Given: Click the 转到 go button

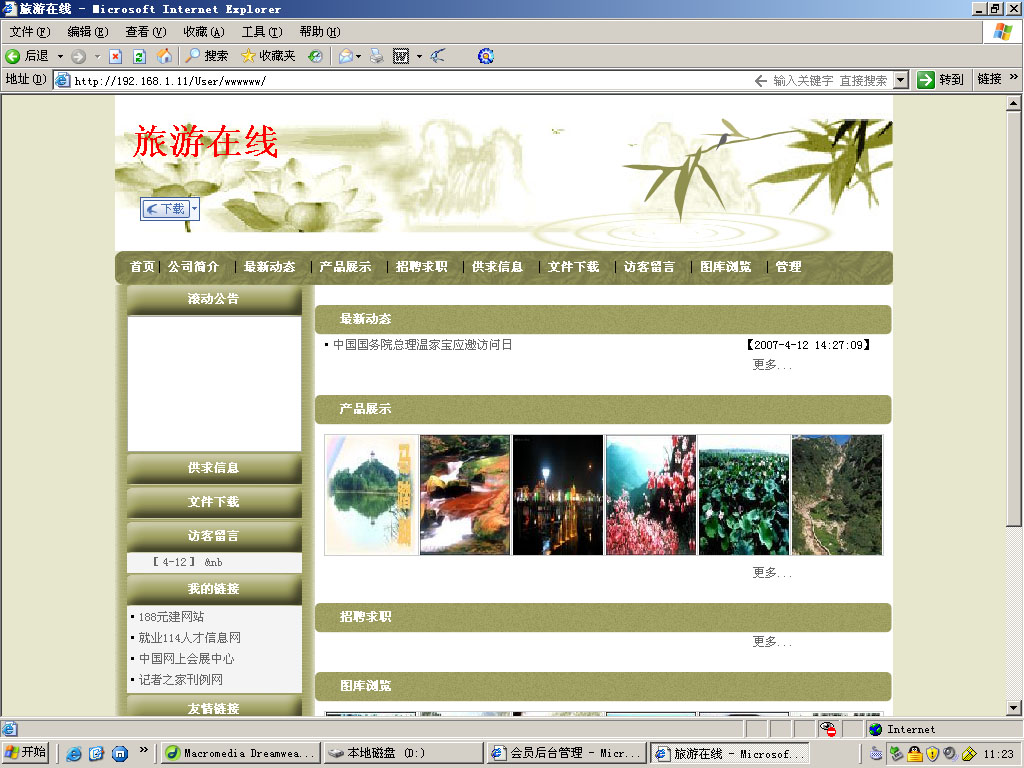Looking at the screenshot, I should [940, 80].
